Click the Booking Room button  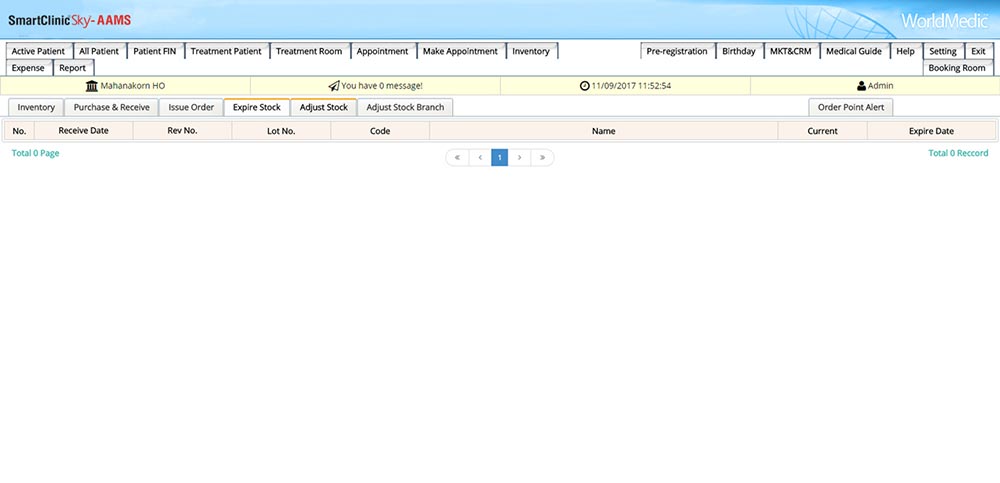coord(957,68)
